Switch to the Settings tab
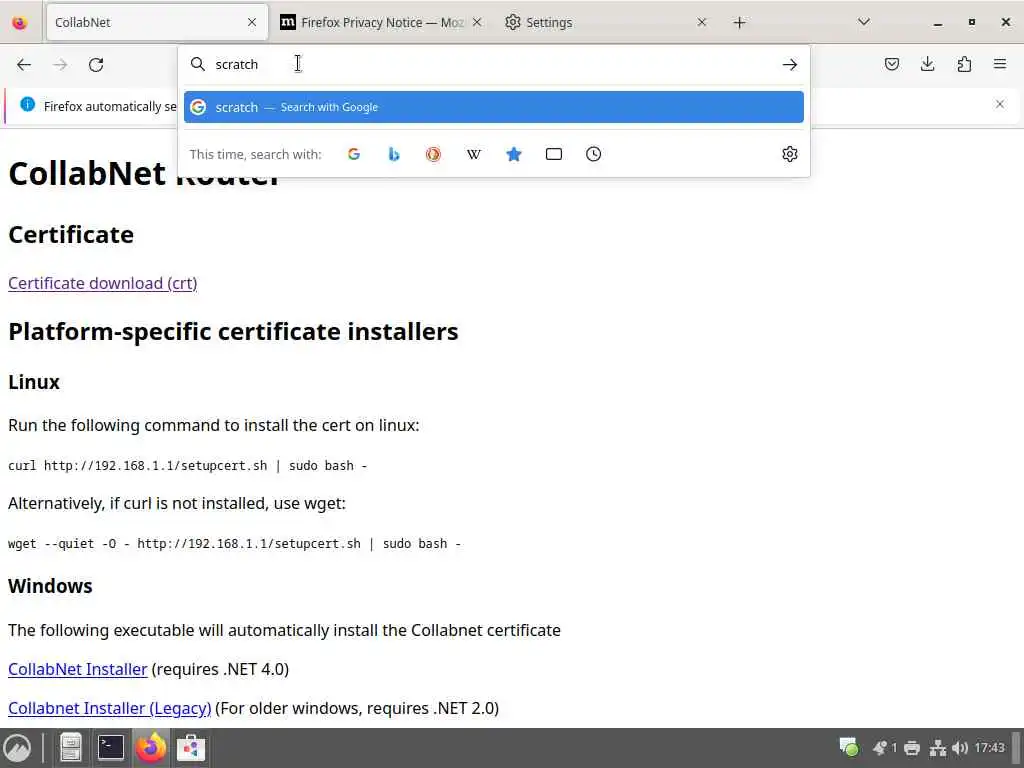The width and height of the screenshot is (1024, 768). point(607,22)
